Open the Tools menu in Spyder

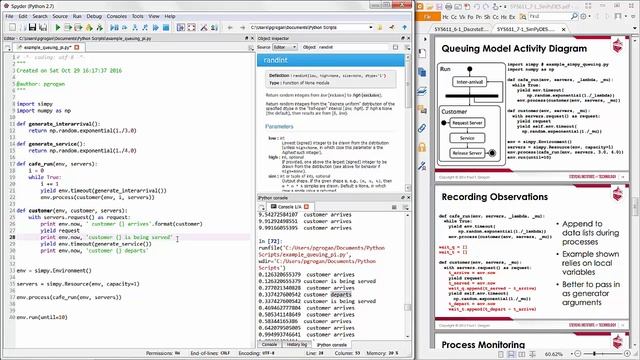point(138,16)
